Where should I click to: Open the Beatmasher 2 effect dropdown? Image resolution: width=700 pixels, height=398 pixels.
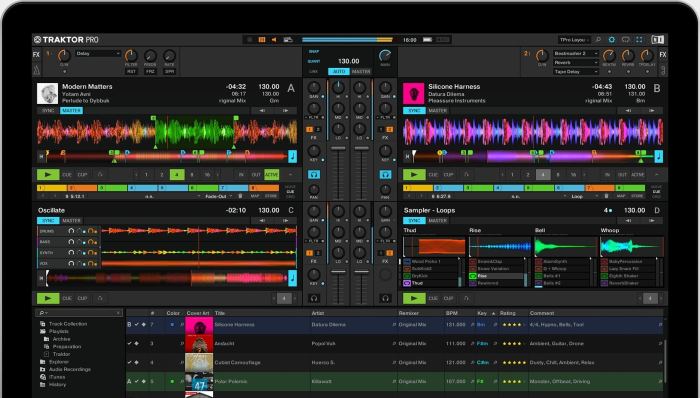point(576,54)
